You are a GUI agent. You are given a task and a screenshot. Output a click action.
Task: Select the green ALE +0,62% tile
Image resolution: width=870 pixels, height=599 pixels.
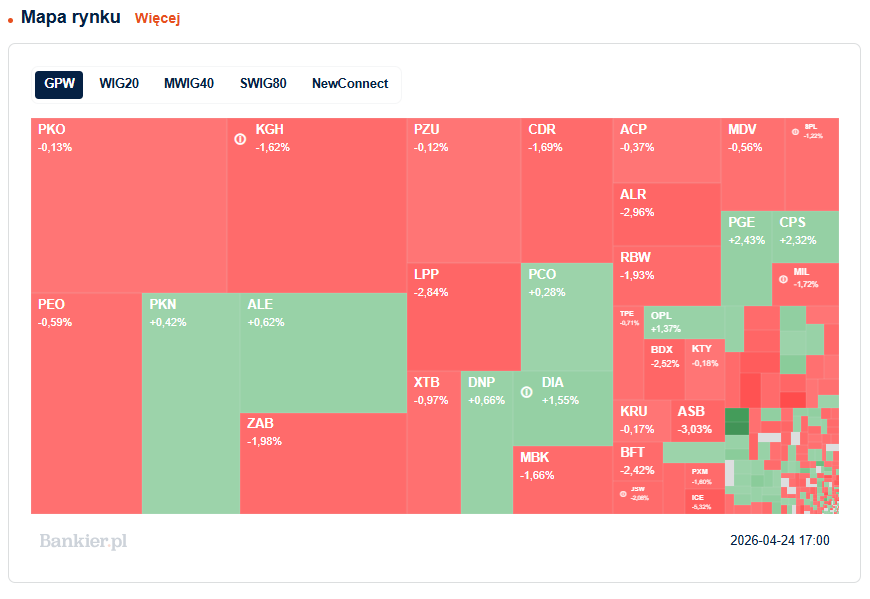tap(323, 353)
